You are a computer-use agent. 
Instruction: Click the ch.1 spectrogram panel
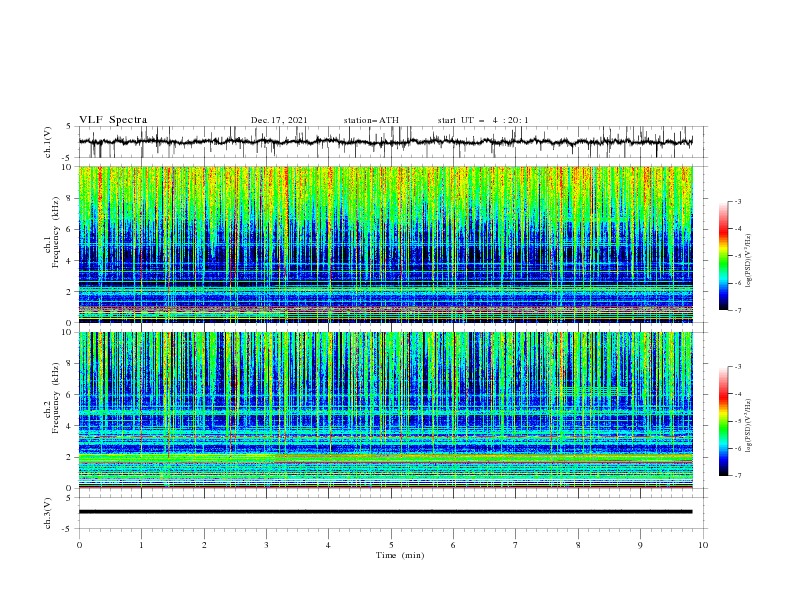pyautogui.click(x=385, y=244)
